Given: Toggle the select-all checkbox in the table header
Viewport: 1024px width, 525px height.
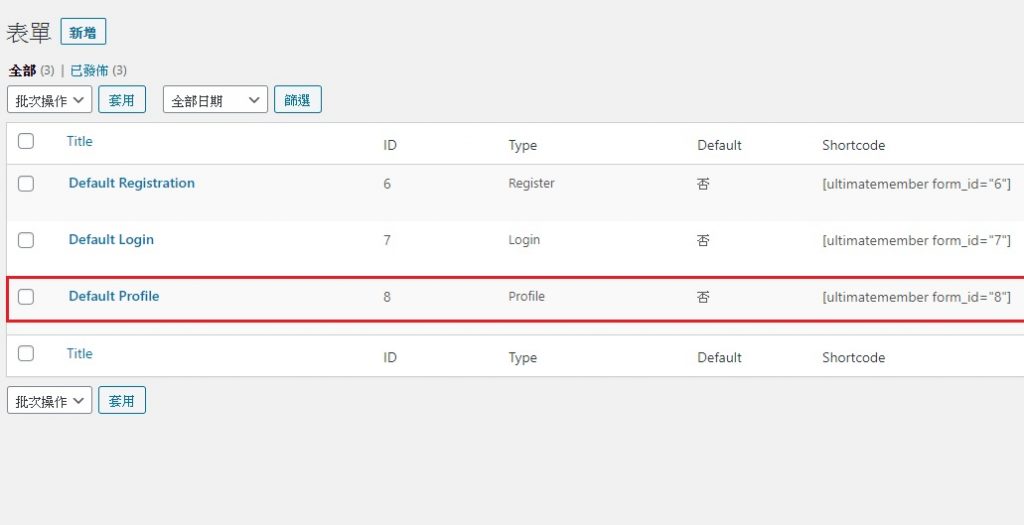Looking at the screenshot, I should [26, 141].
